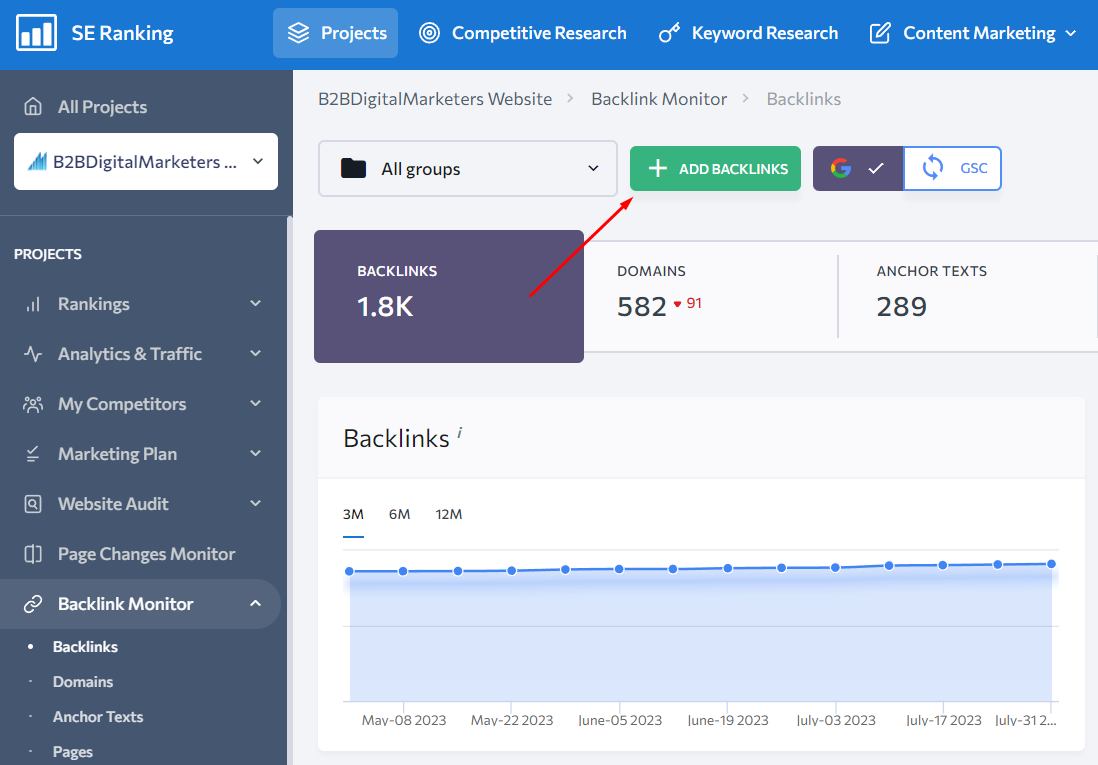This screenshot has width=1098, height=765.
Task: Expand the My Competitors section
Action: click(x=256, y=404)
